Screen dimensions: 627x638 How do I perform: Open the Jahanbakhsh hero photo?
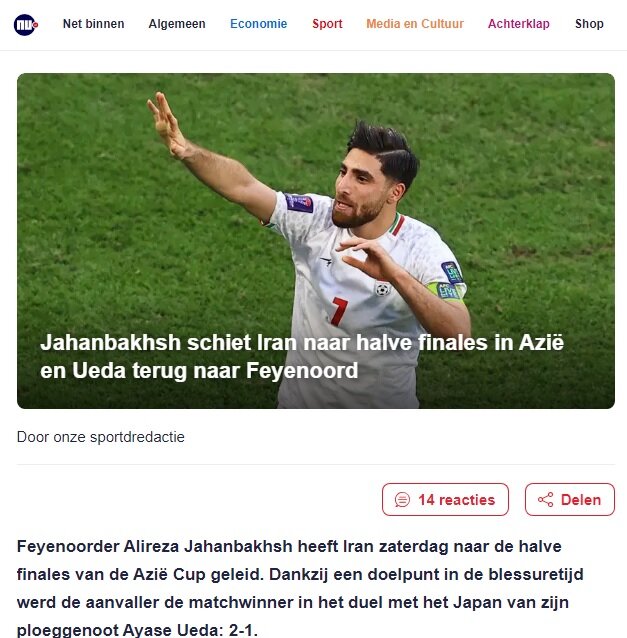[316, 241]
